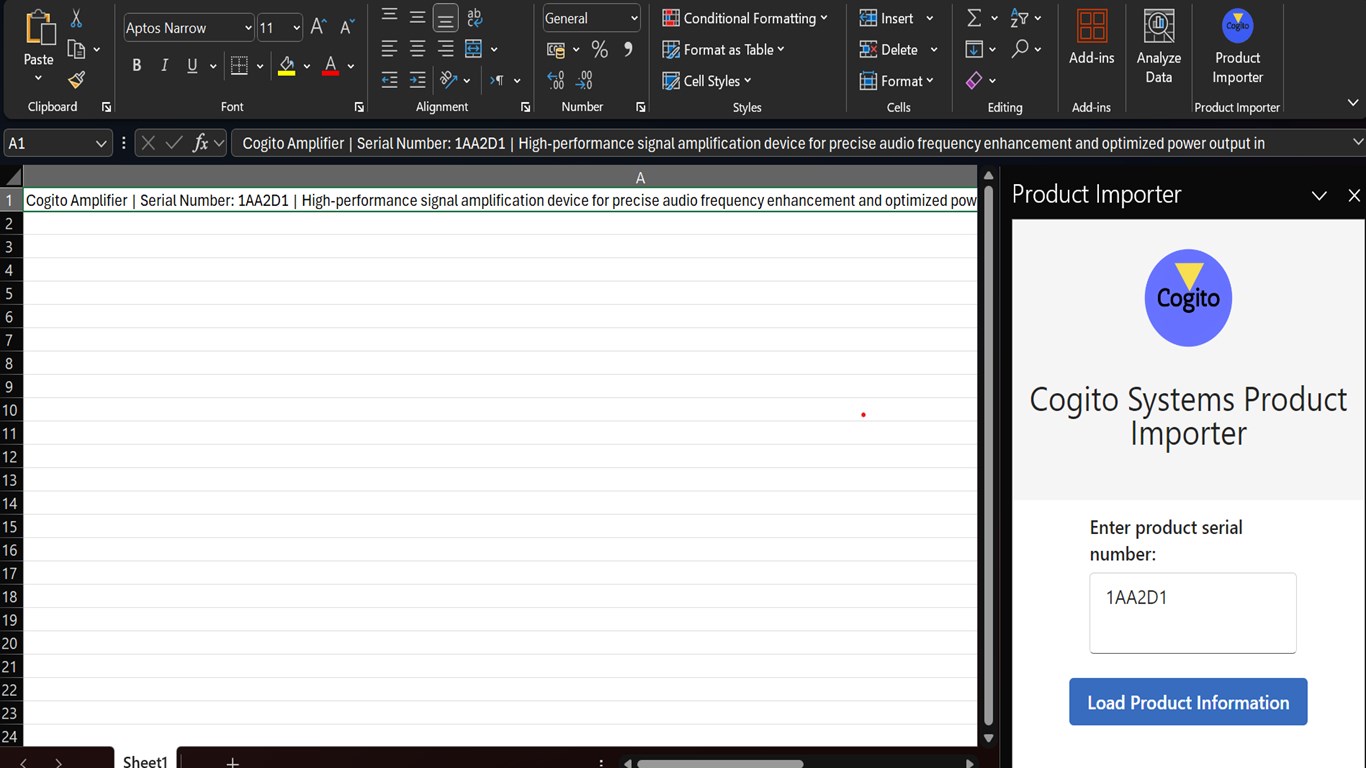
Task: Open the Insert cells dropdown arrow
Action: point(930,18)
